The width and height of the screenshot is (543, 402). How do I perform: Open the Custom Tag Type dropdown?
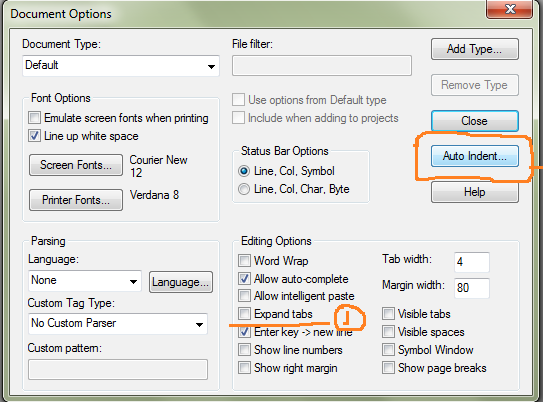tap(118, 324)
